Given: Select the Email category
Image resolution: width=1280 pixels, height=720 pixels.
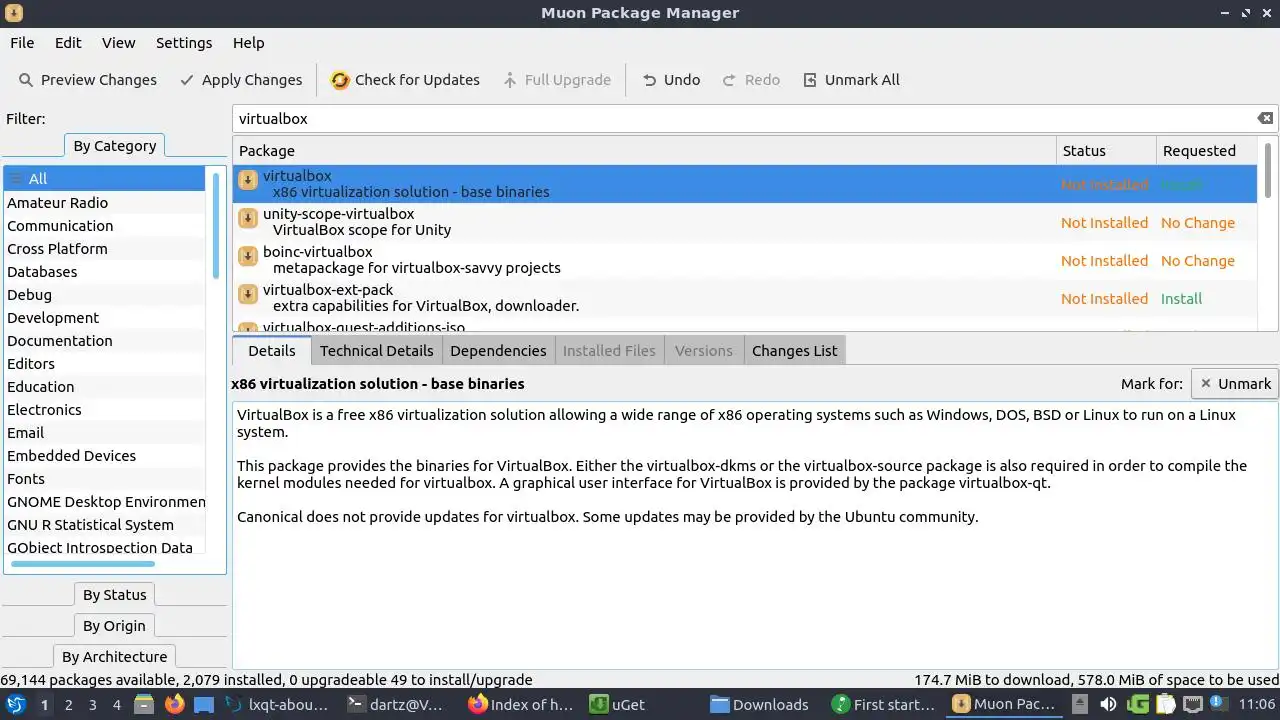Looking at the screenshot, I should [104, 433].
